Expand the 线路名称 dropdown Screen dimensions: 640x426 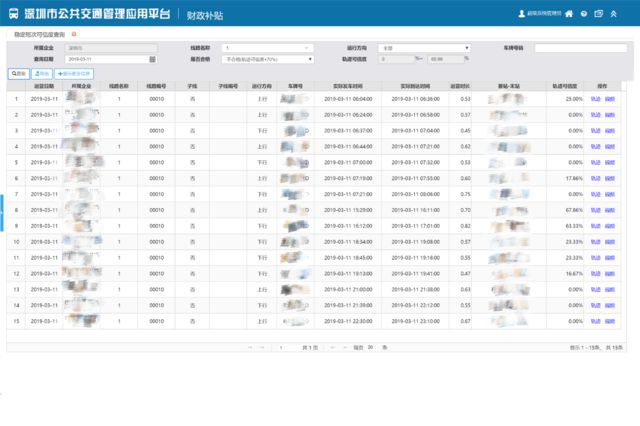point(268,48)
